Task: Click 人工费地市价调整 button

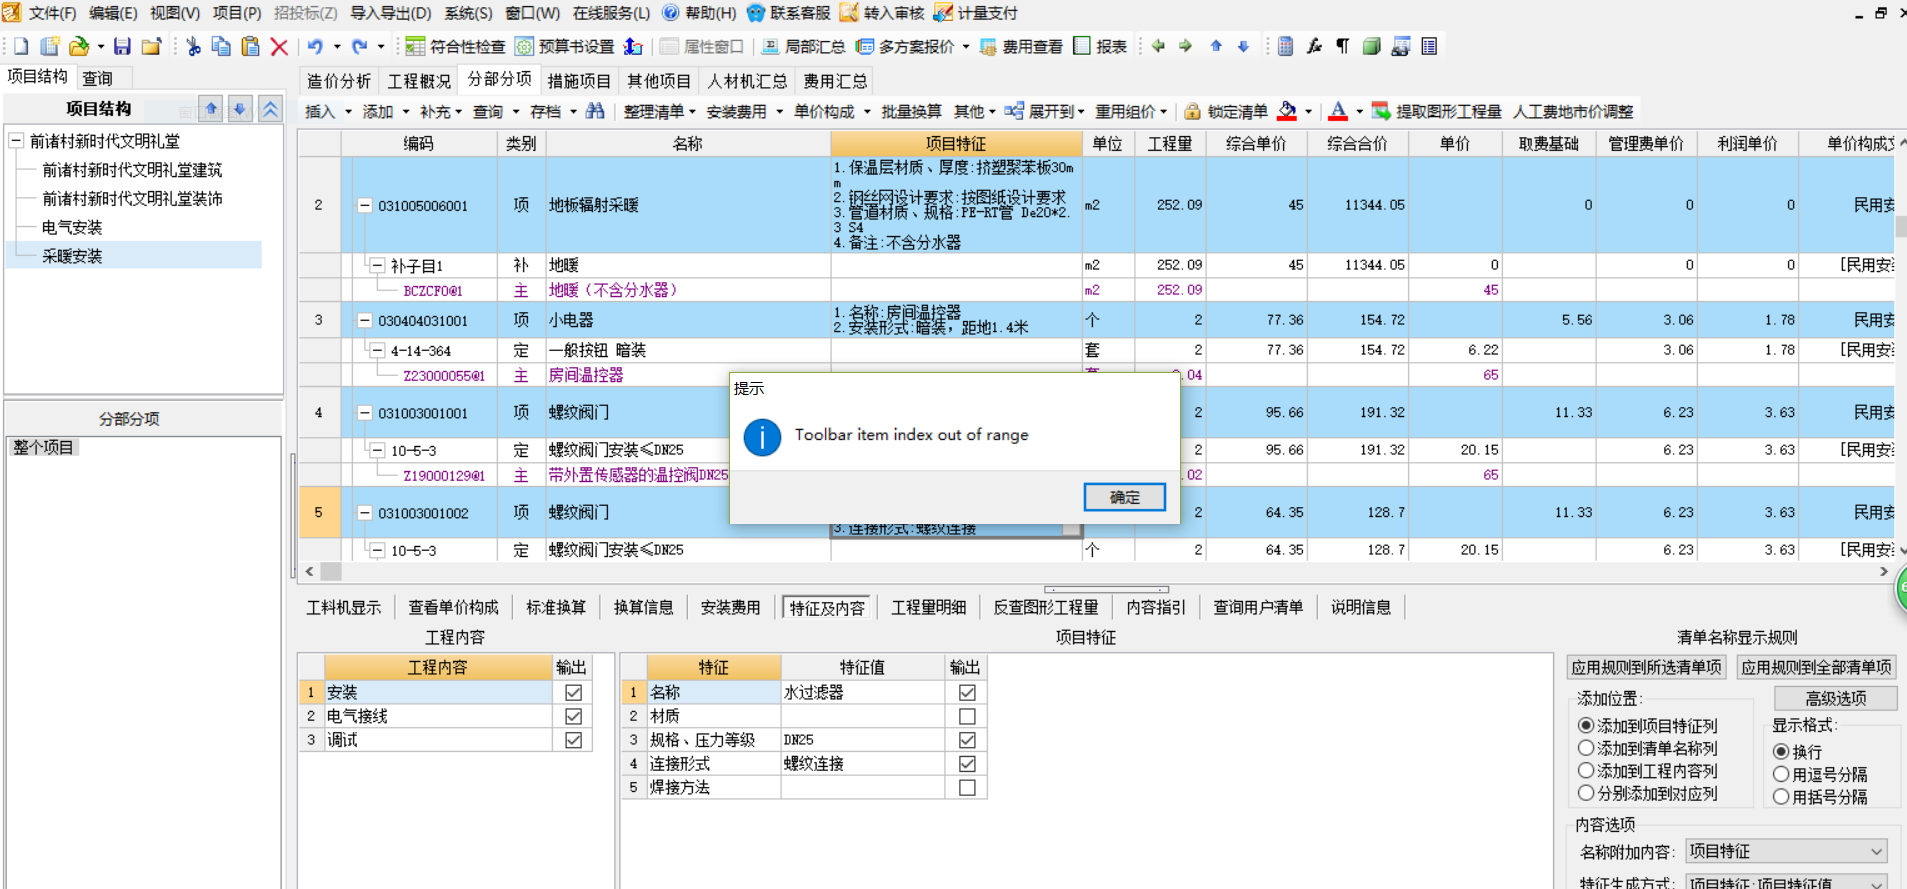Action: 1573,111
